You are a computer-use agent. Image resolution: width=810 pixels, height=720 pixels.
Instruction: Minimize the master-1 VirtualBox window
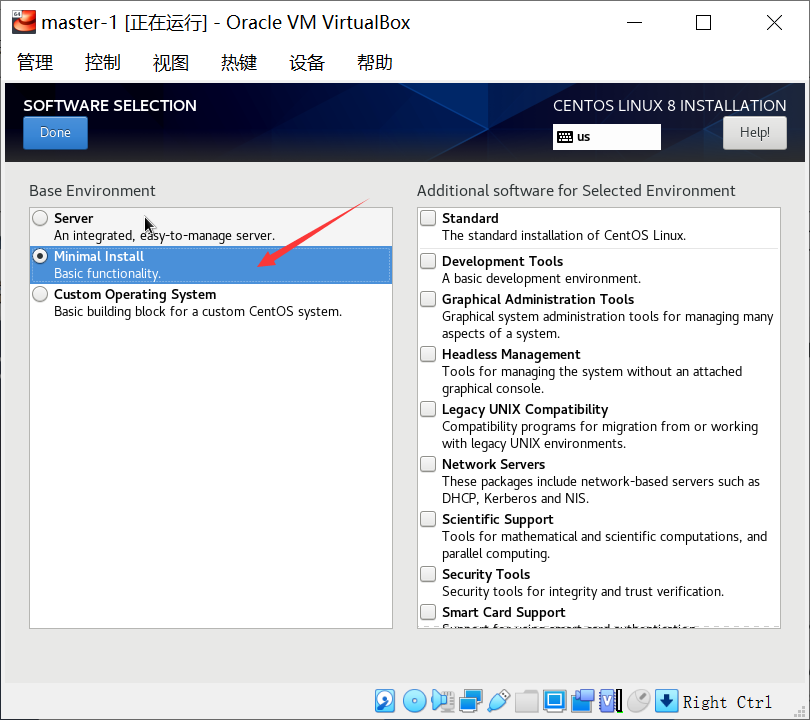[x=634, y=23]
